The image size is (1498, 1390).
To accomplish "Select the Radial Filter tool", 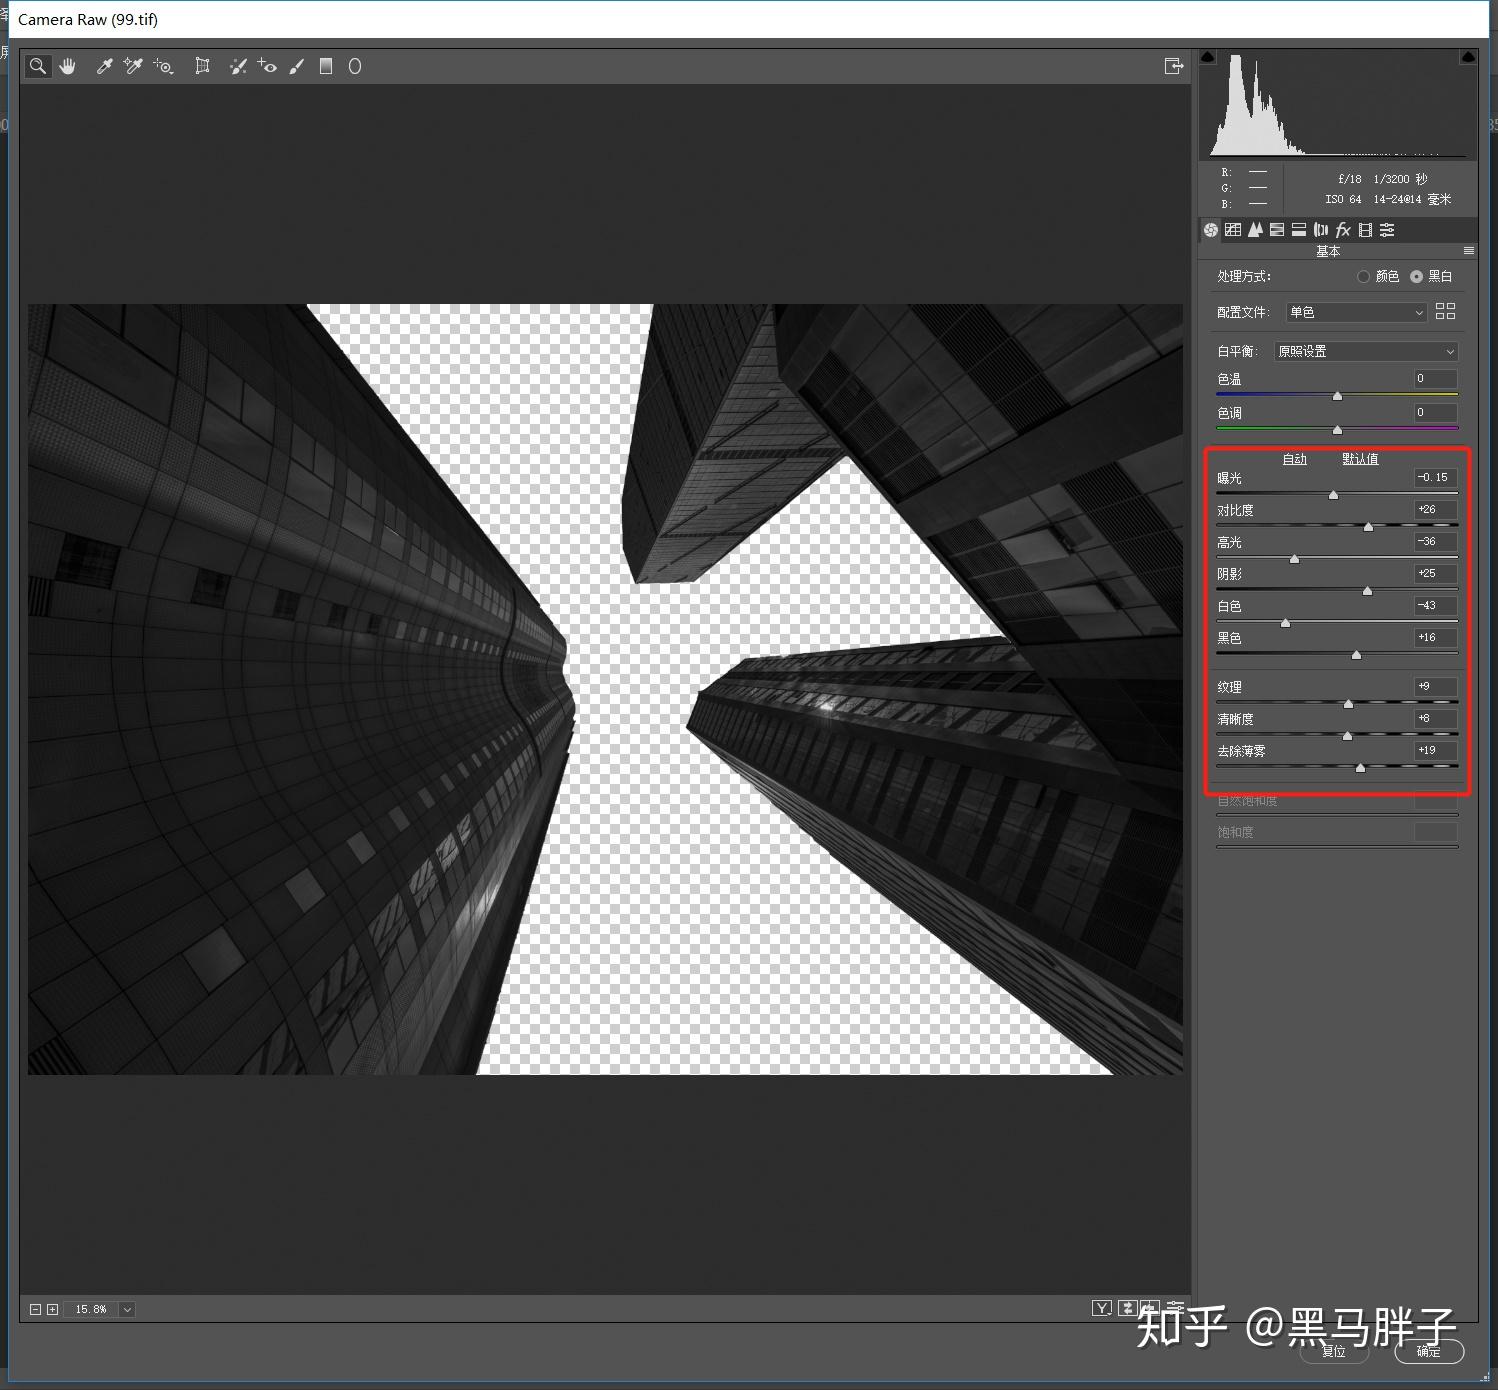I will pos(355,66).
